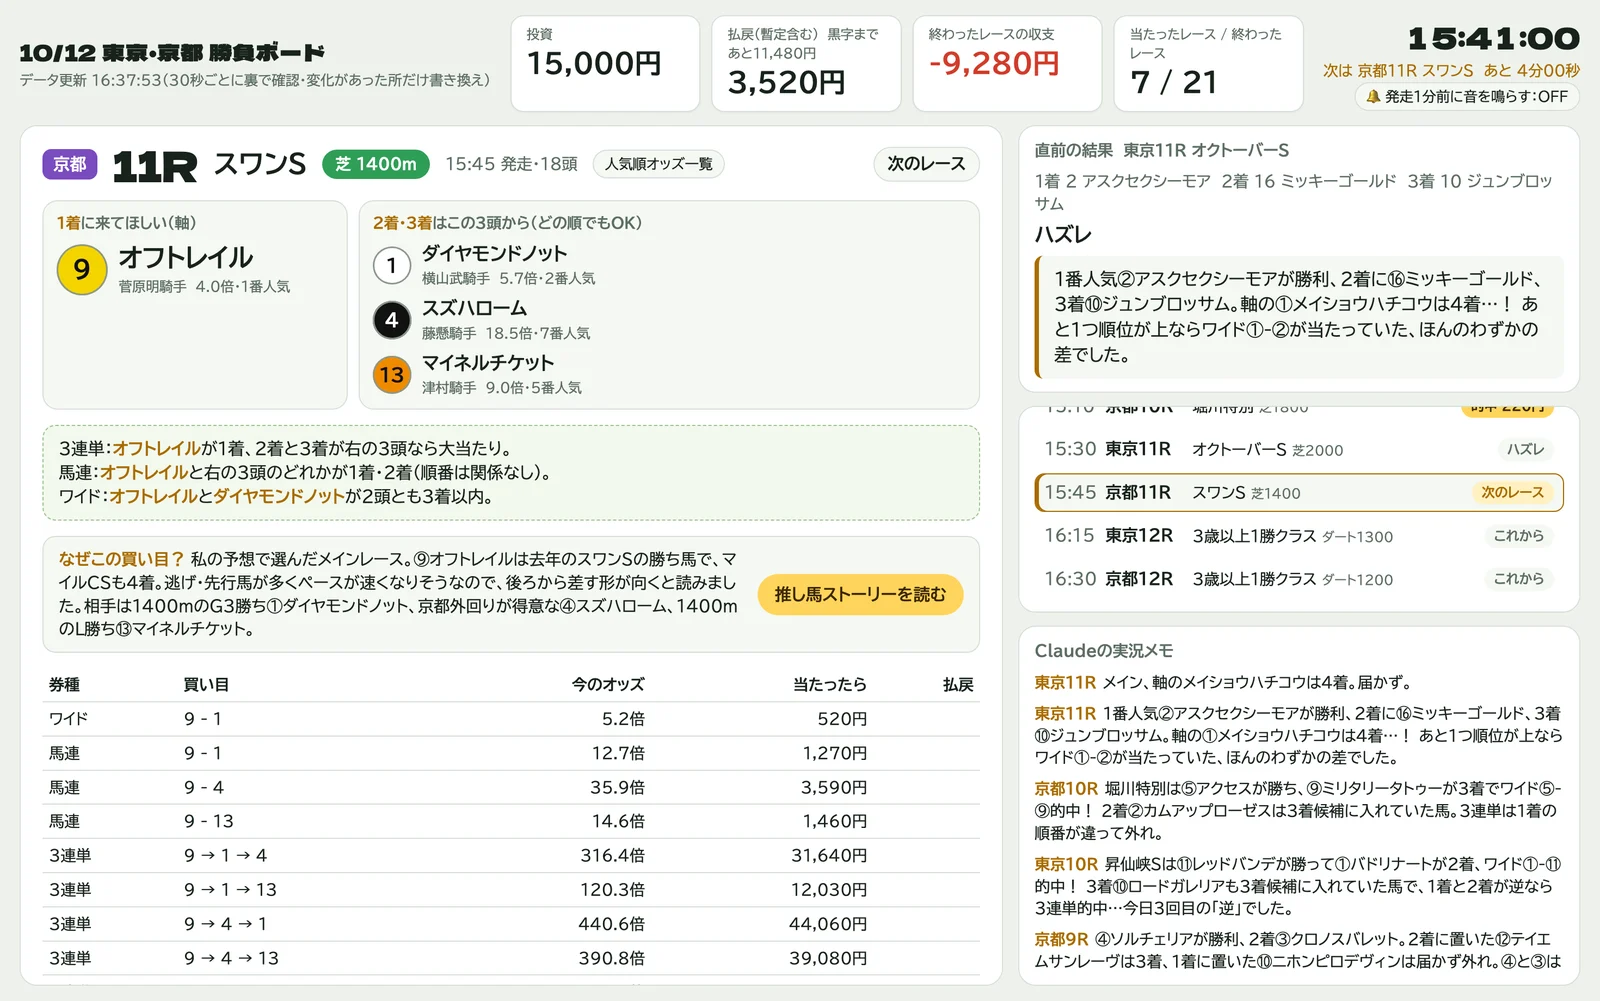Click the 投資 15,000円 summary card
This screenshot has width=1600, height=1001.
pos(605,63)
